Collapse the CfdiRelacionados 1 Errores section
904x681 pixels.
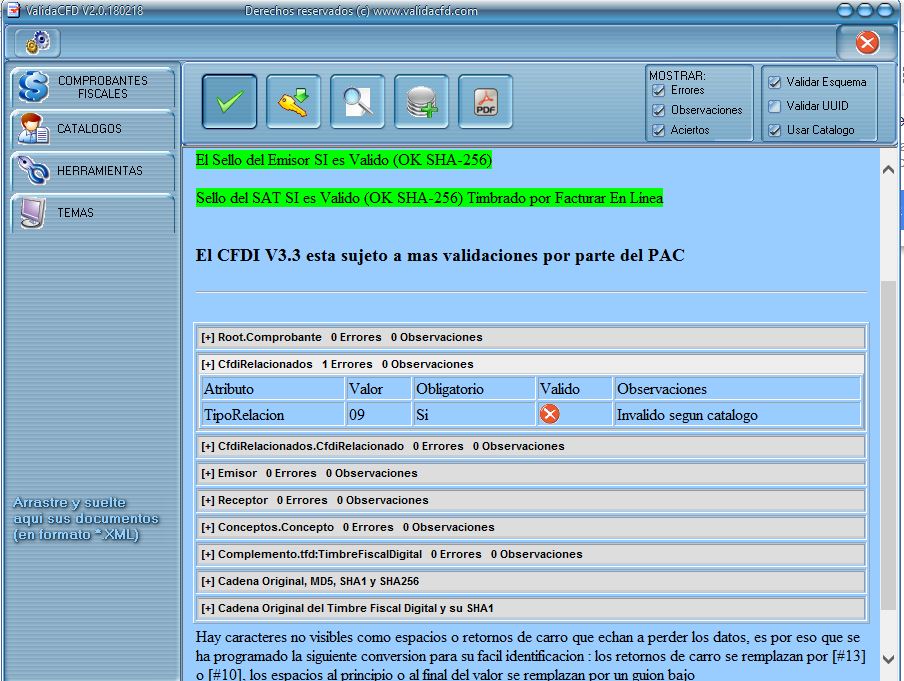click(x=530, y=364)
